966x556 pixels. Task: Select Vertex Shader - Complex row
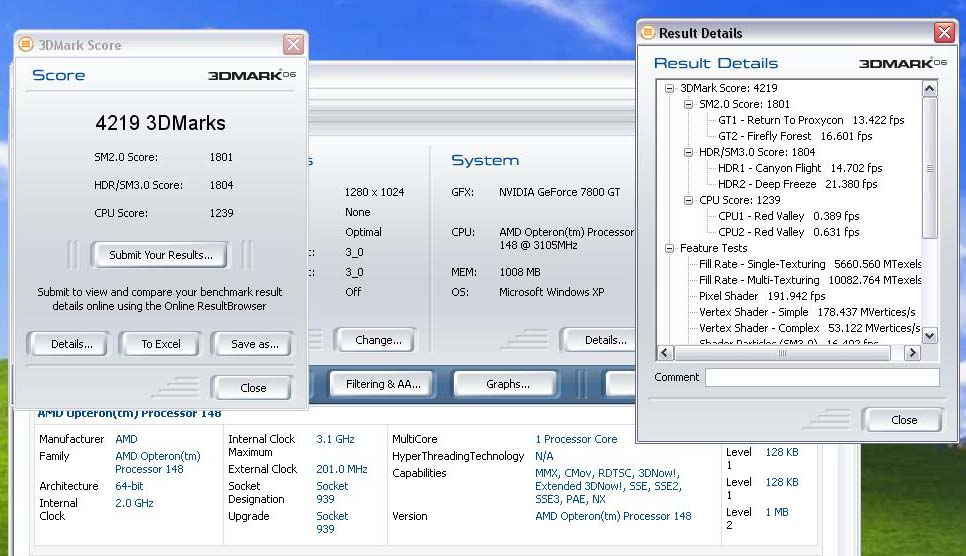pos(810,329)
